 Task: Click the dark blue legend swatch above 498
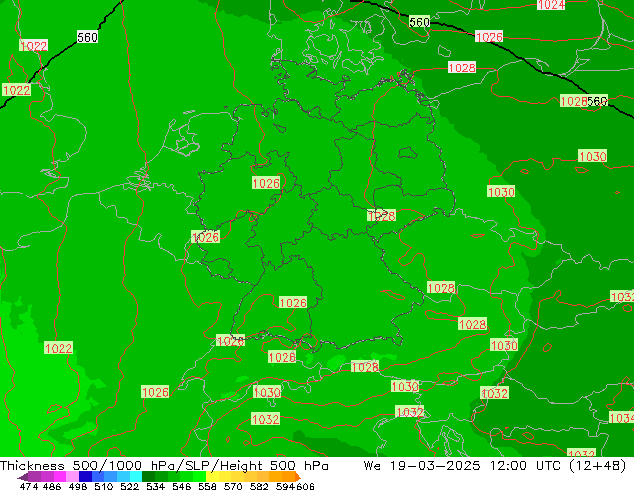click(85, 477)
